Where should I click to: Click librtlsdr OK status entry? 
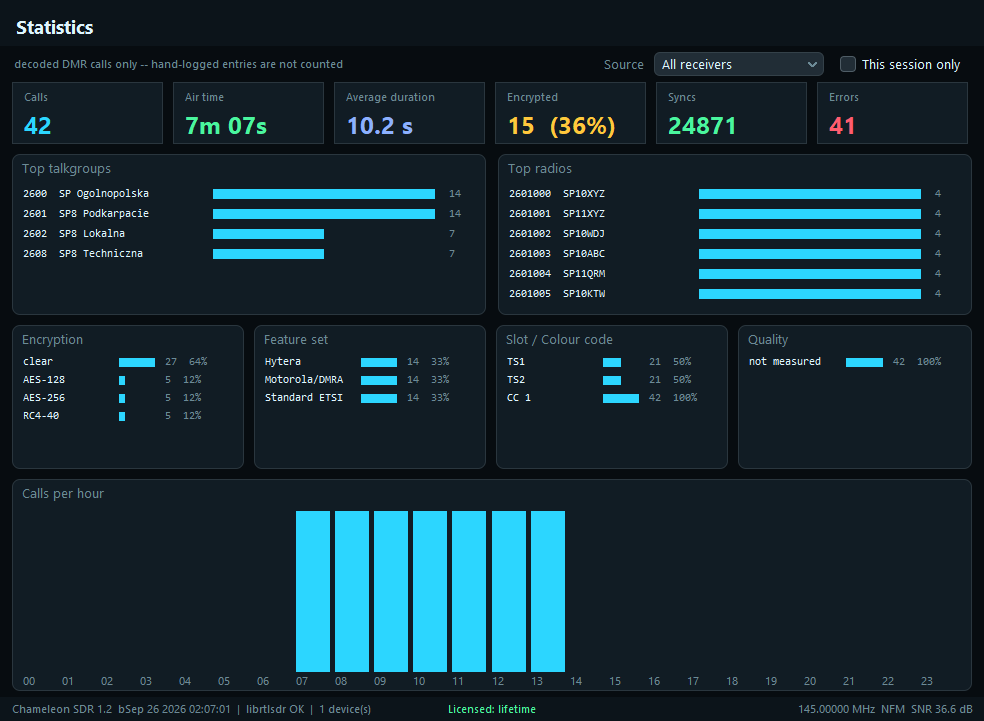pos(275,709)
